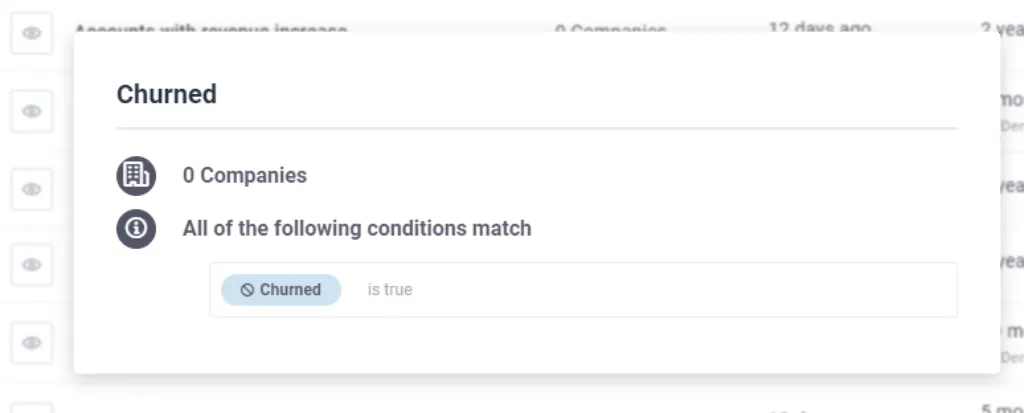Open the Accounts with revenue increase row

point(210,30)
